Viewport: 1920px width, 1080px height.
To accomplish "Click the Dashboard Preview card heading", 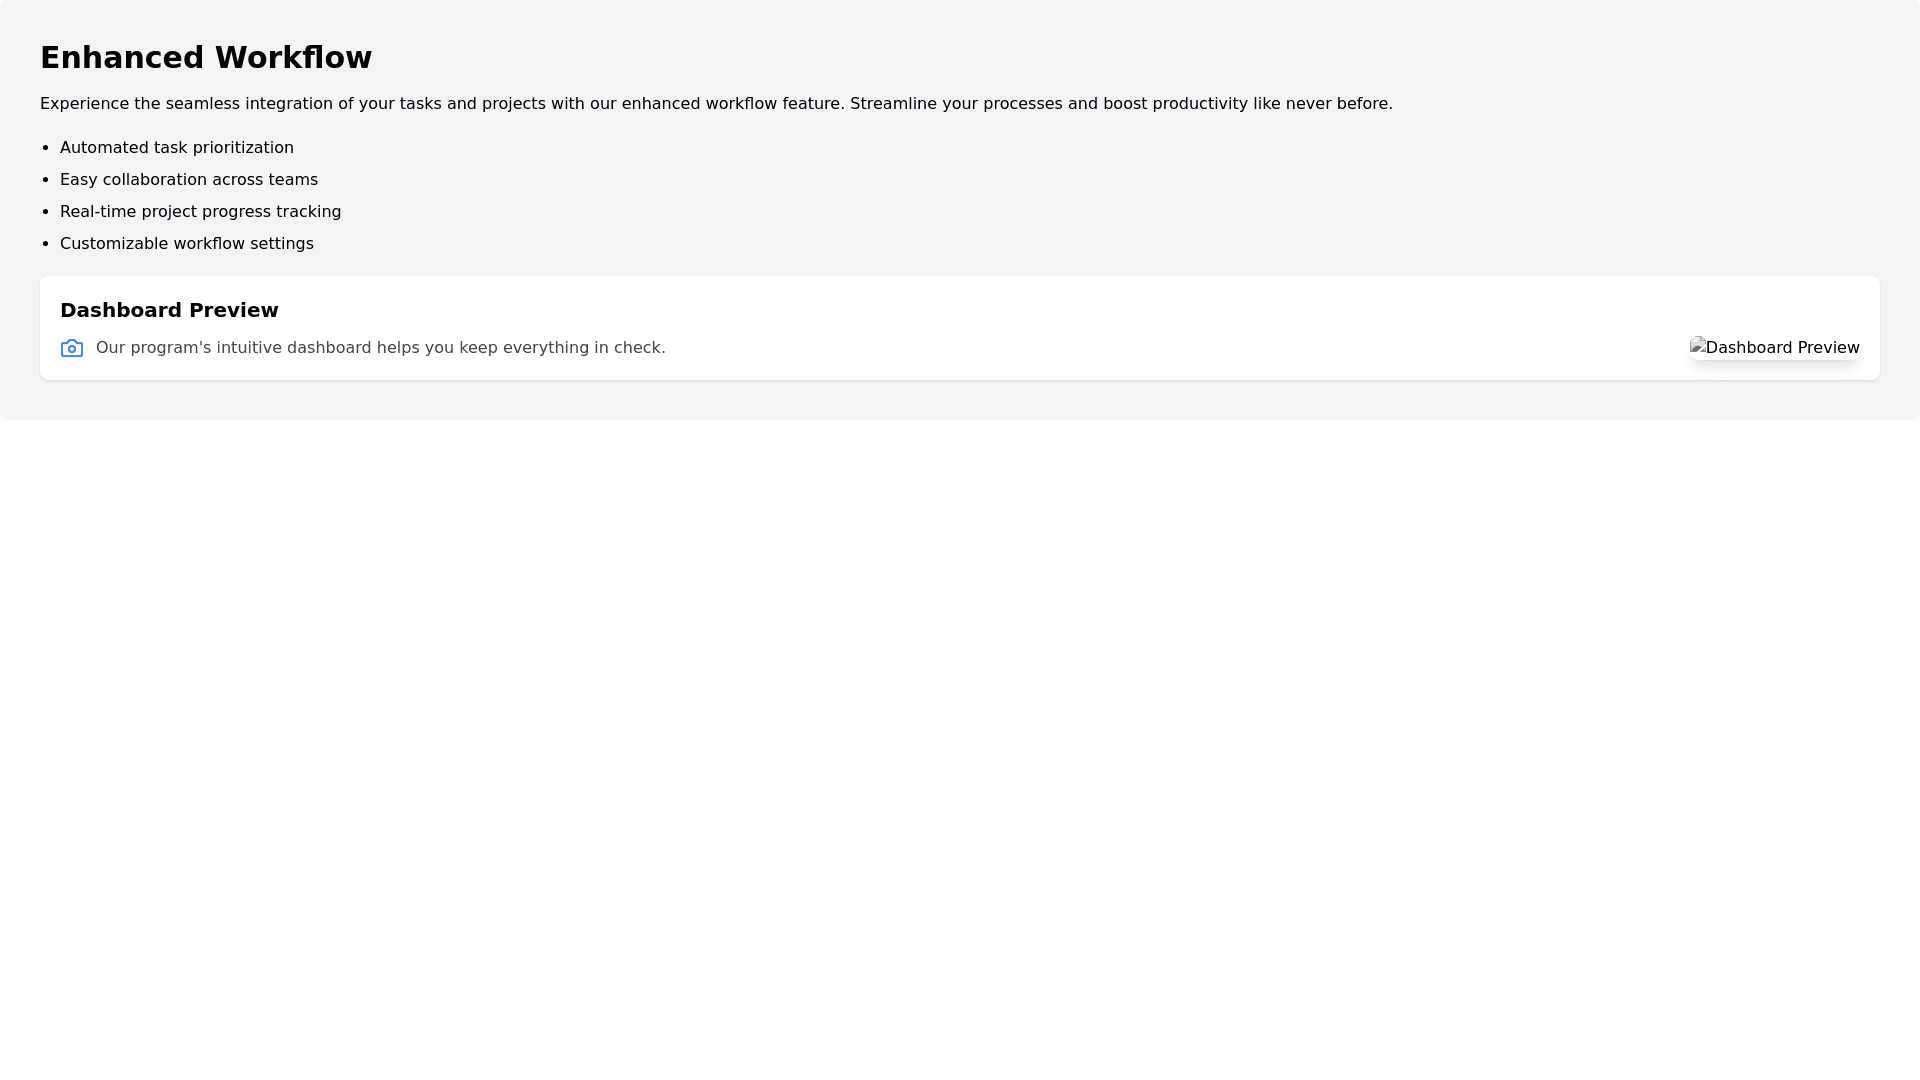I will [169, 311].
